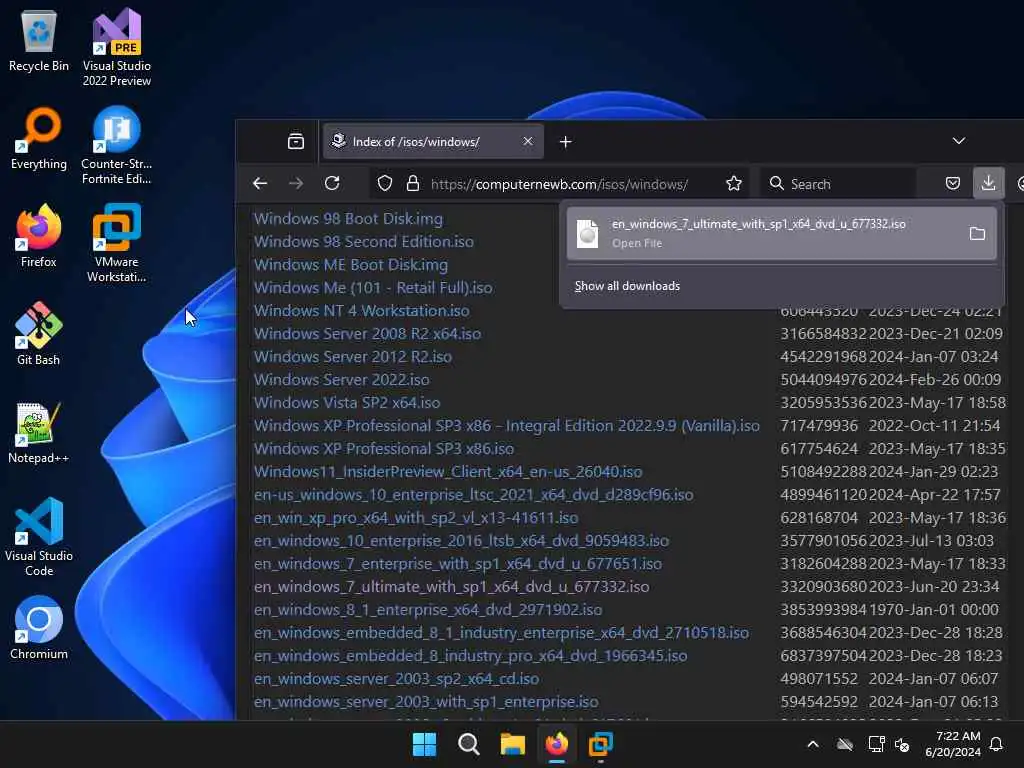Open Windows Server 2022.iso link
The height and width of the screenshot is (768, 1024).
[342, 379]
